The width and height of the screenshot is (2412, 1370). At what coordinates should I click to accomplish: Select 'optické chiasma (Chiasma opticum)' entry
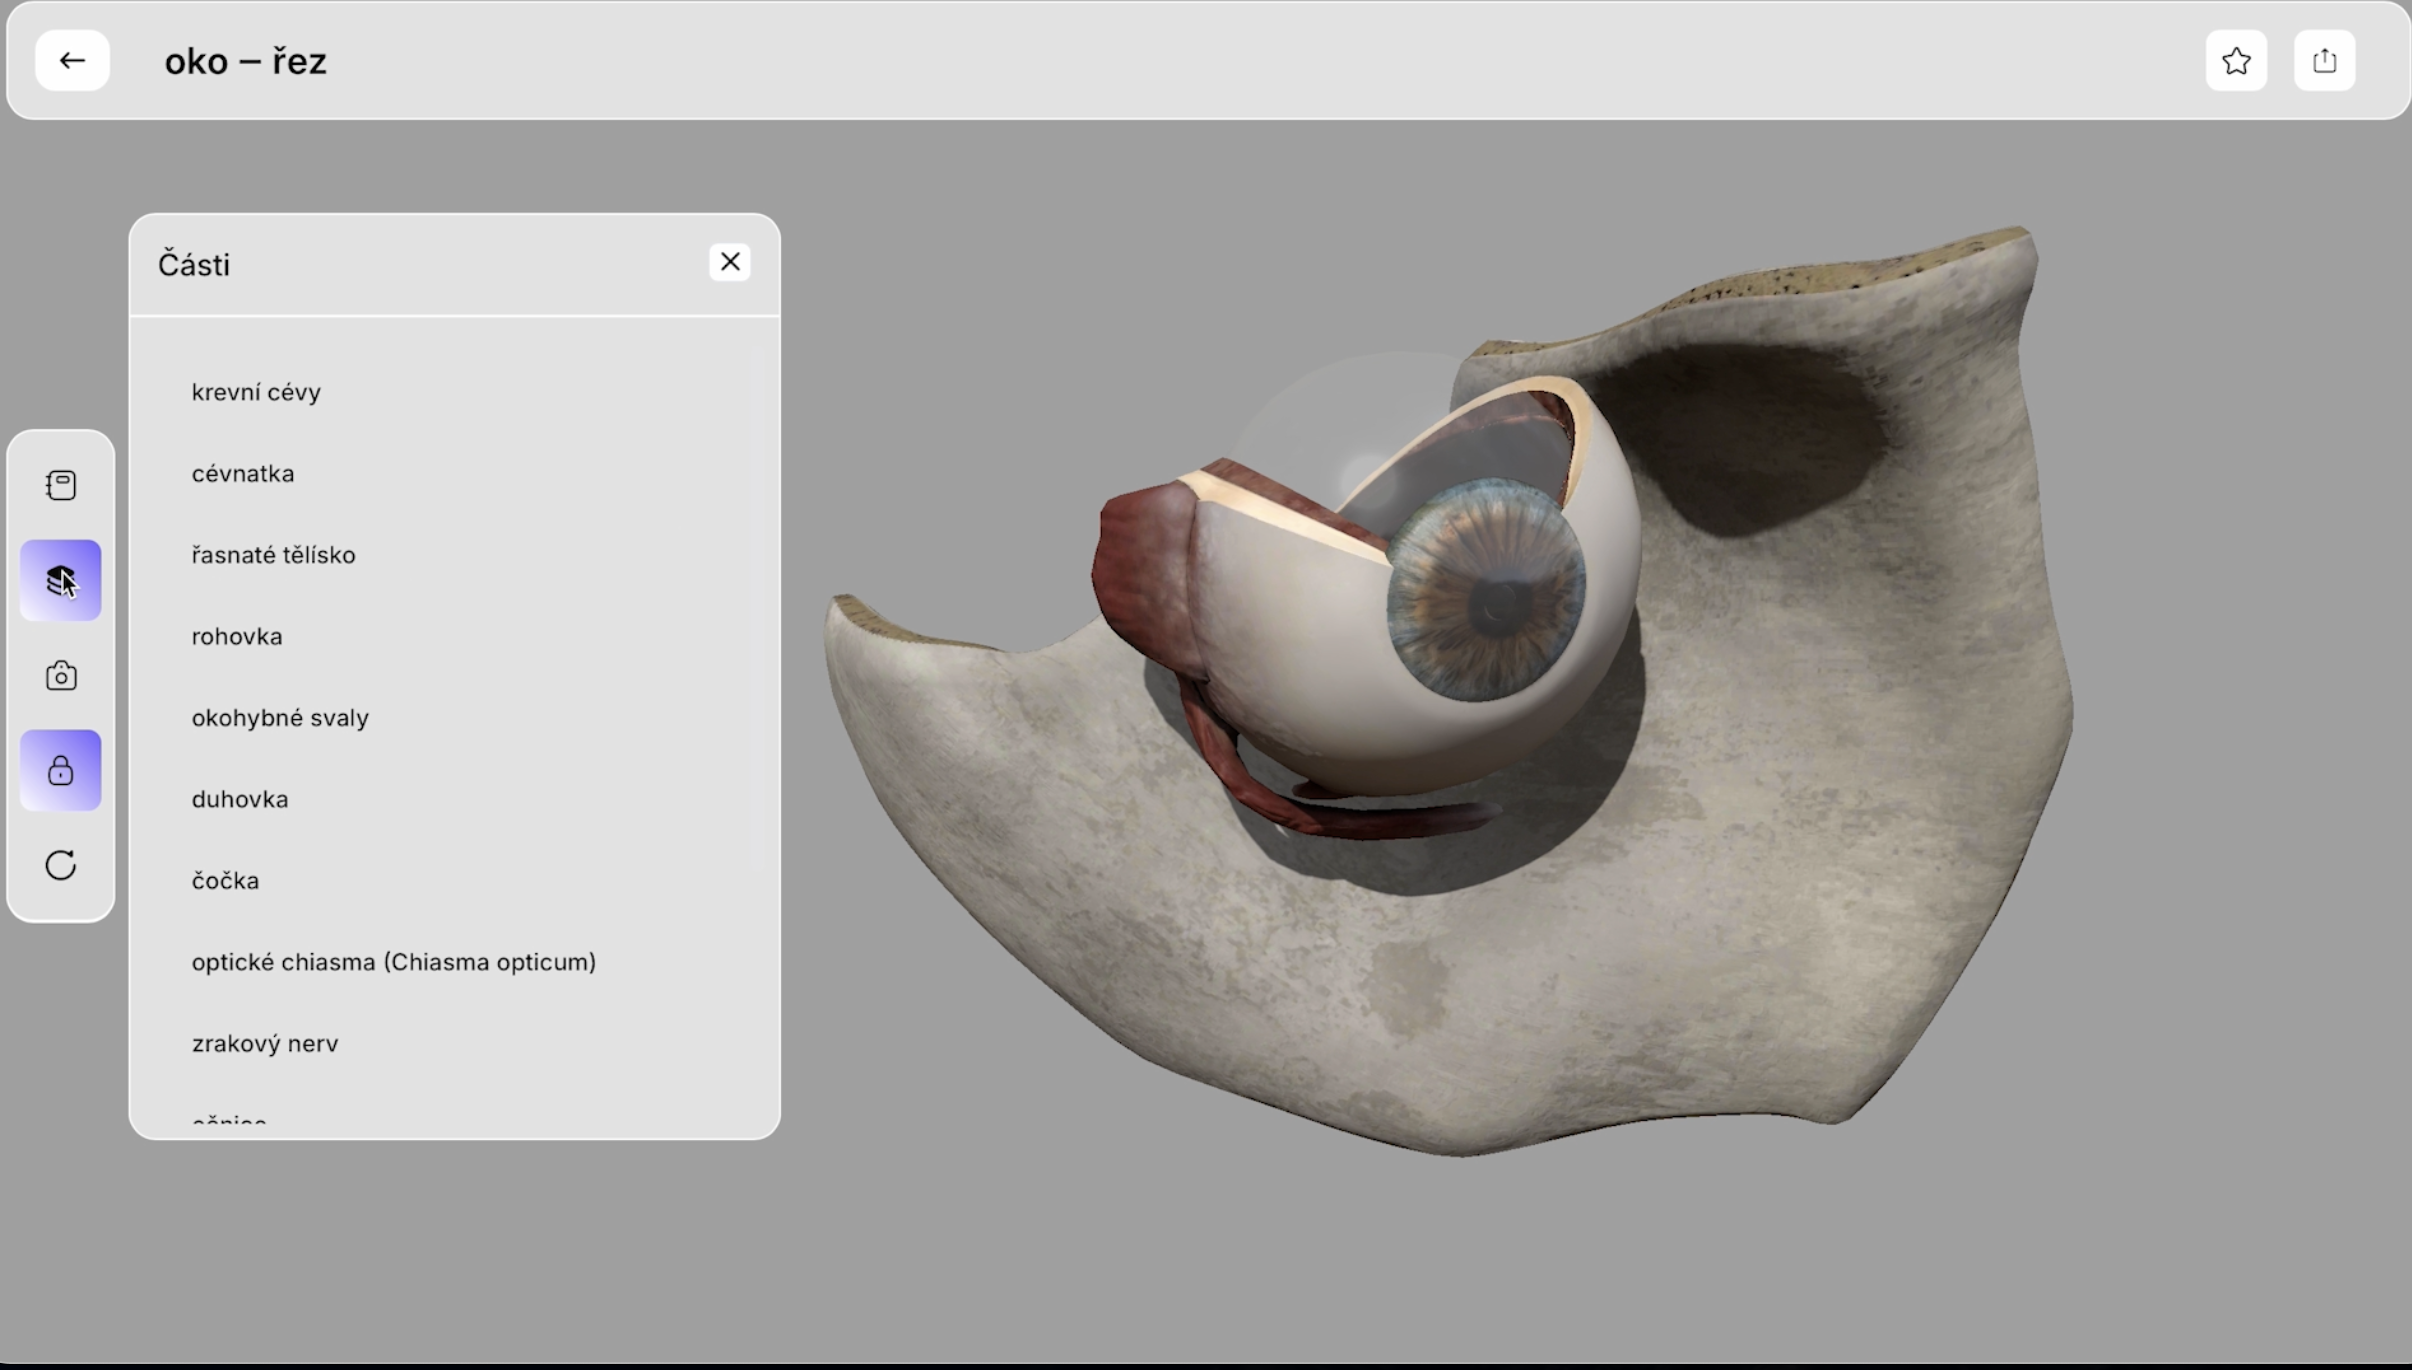coord(393,962)
